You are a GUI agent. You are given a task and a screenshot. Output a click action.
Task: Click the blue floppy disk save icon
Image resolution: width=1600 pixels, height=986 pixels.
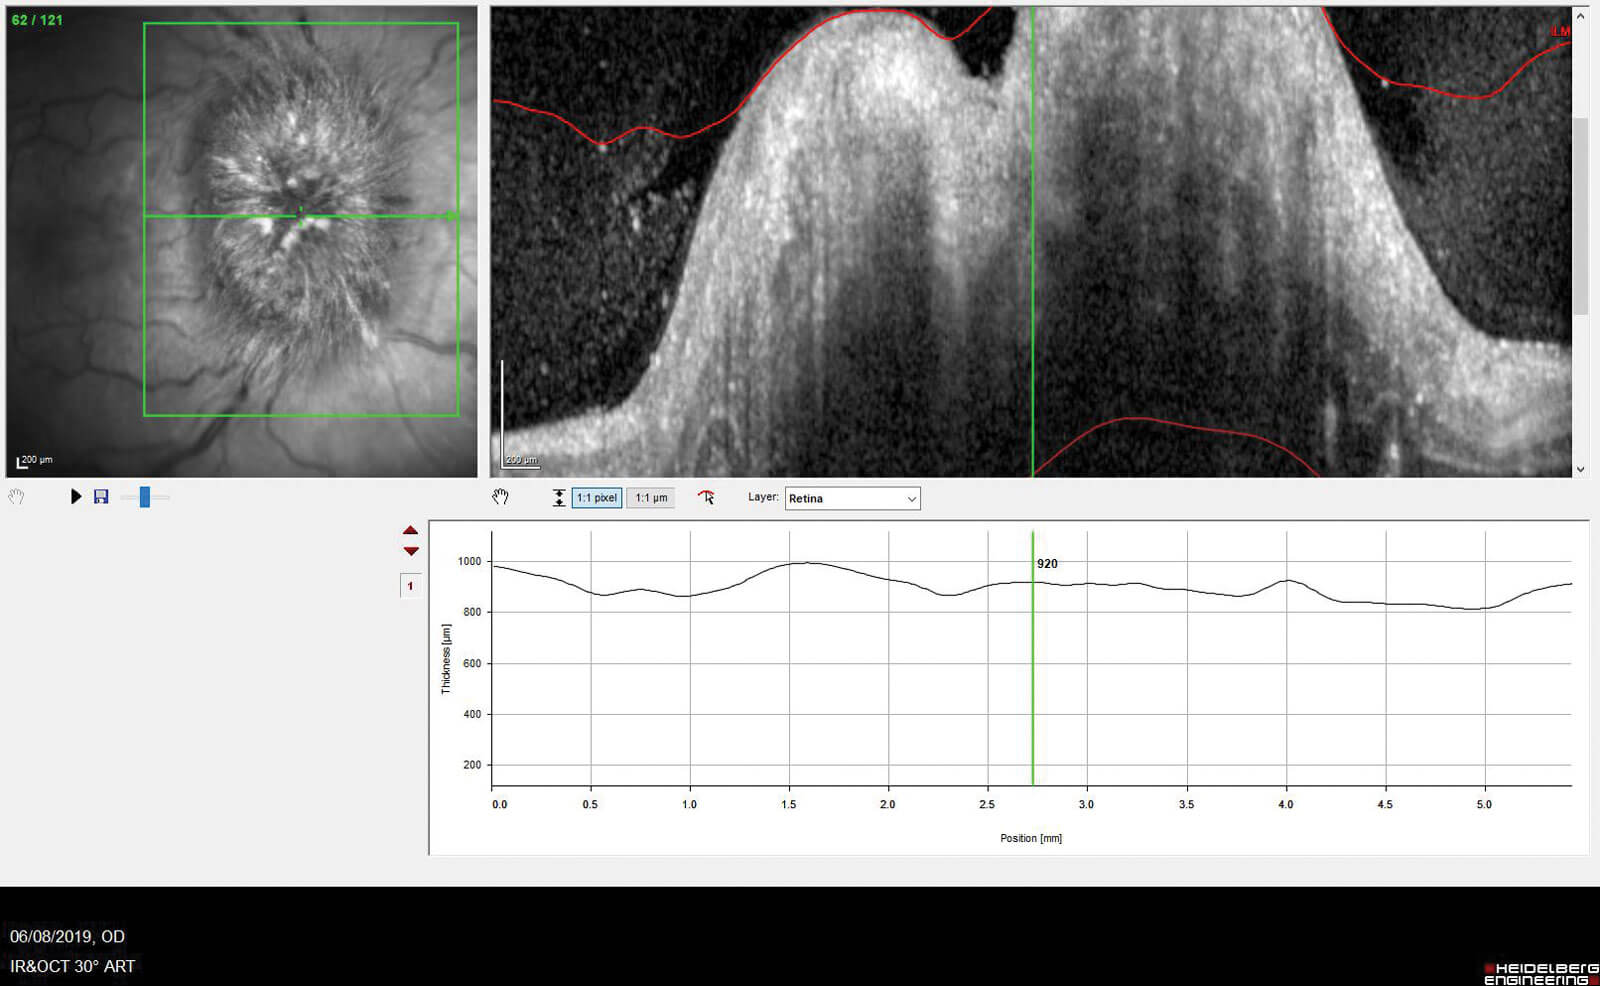click(101, 497)
